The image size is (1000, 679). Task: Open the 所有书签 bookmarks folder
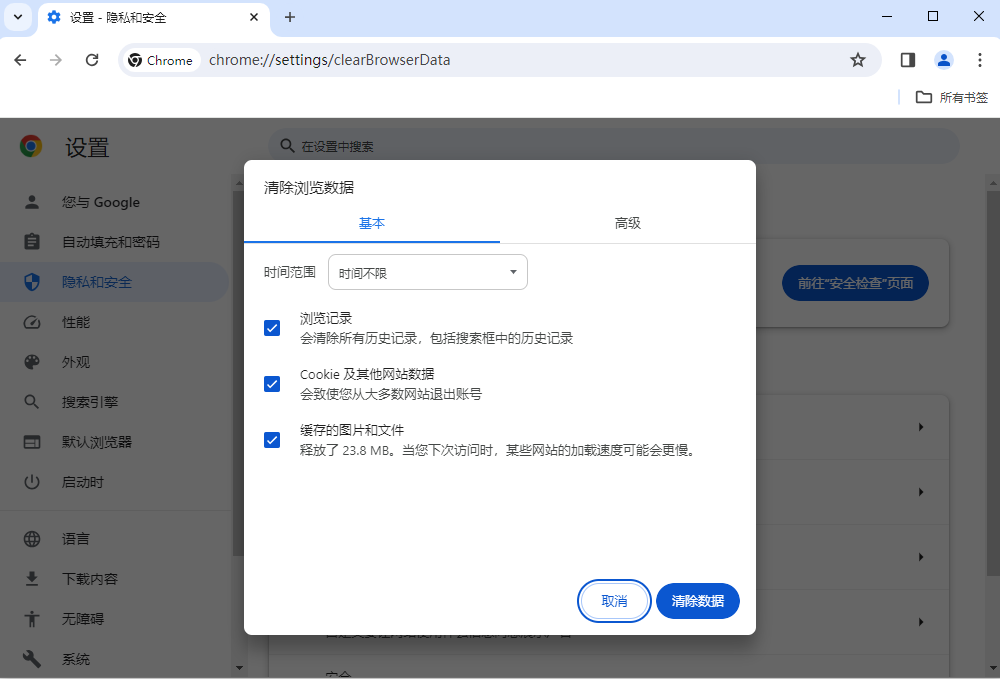952,97
